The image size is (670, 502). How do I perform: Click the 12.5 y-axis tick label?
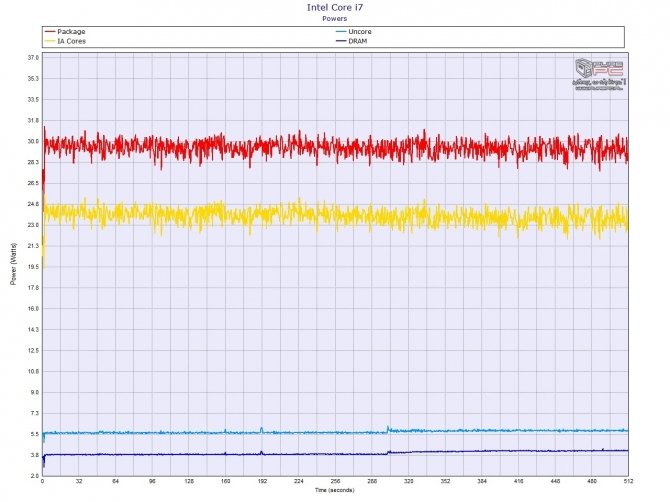(x=33, y=351)
